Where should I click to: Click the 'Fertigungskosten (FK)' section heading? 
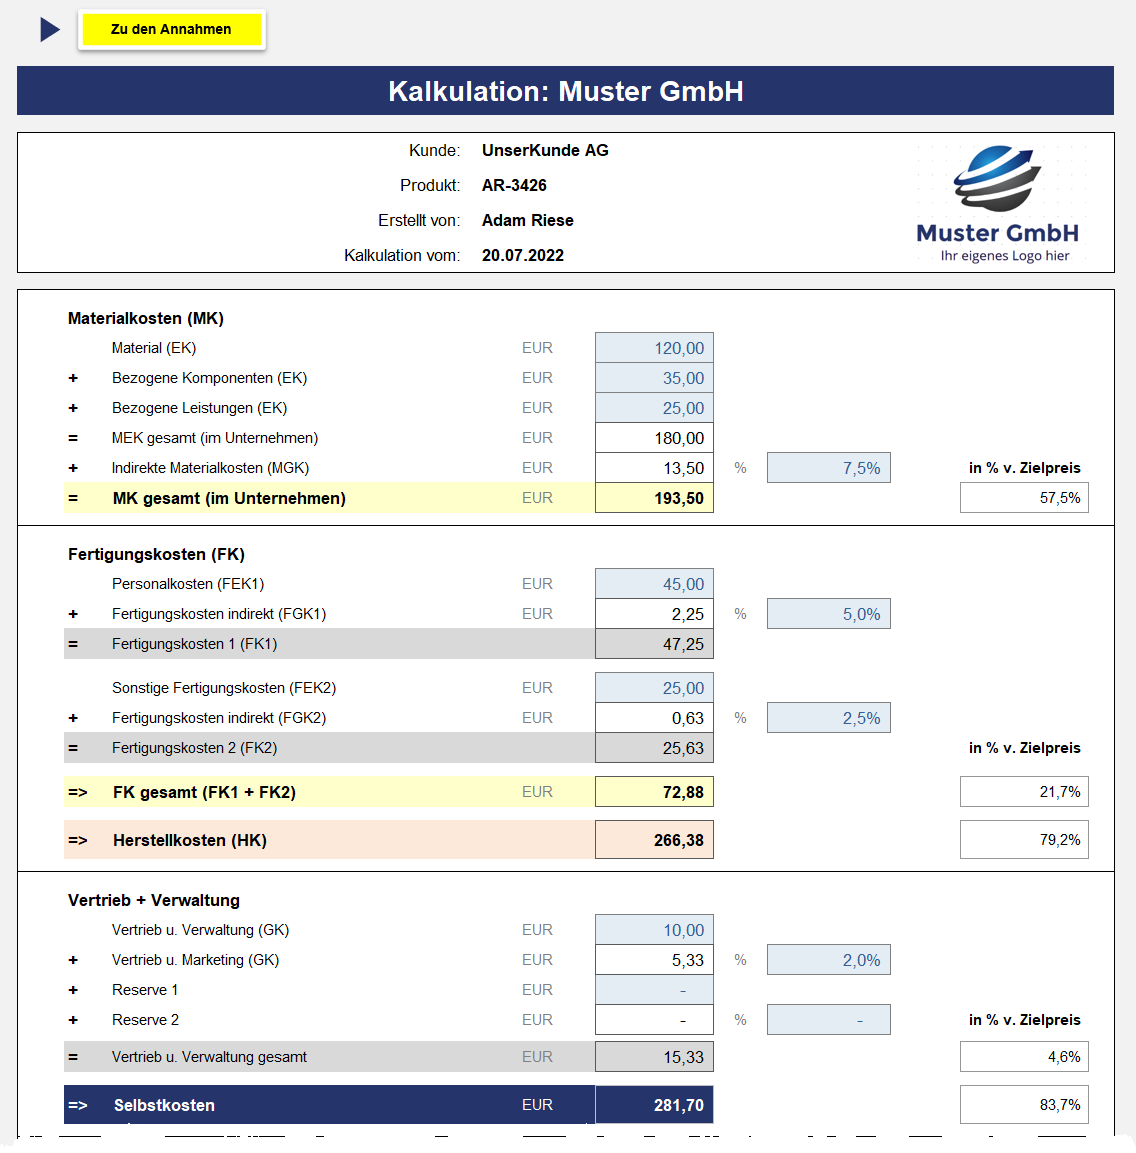click(156, 554)
